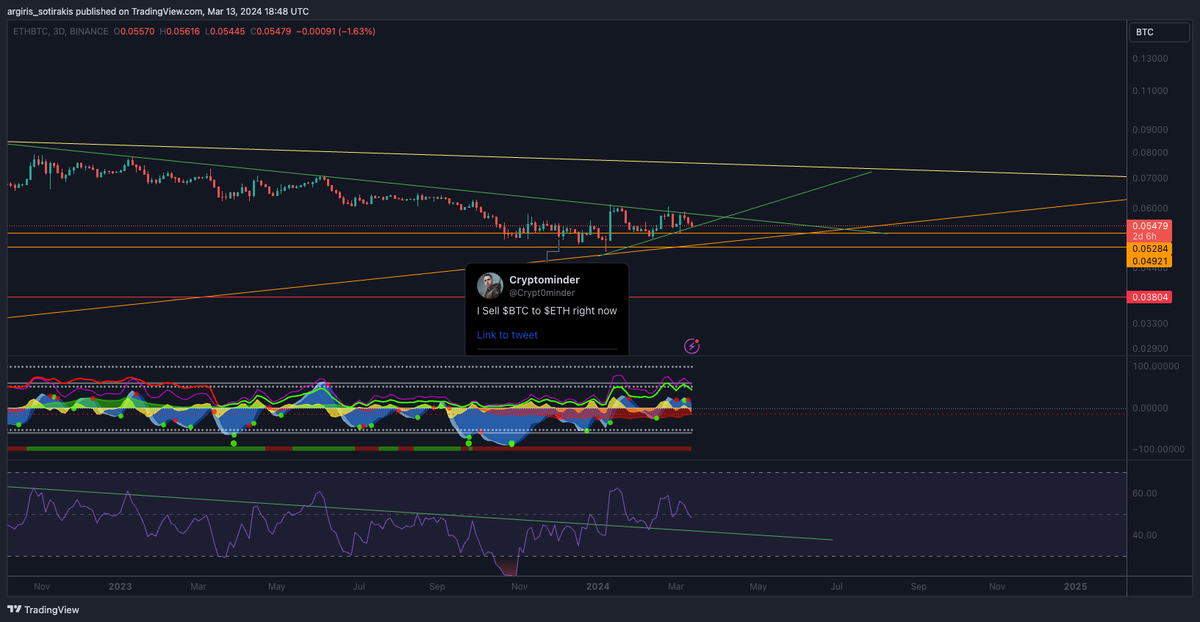Viewport: 1200px width, 622px height.
Task: Click the 0.08000 price axis value
Action: click(1148, 152)
